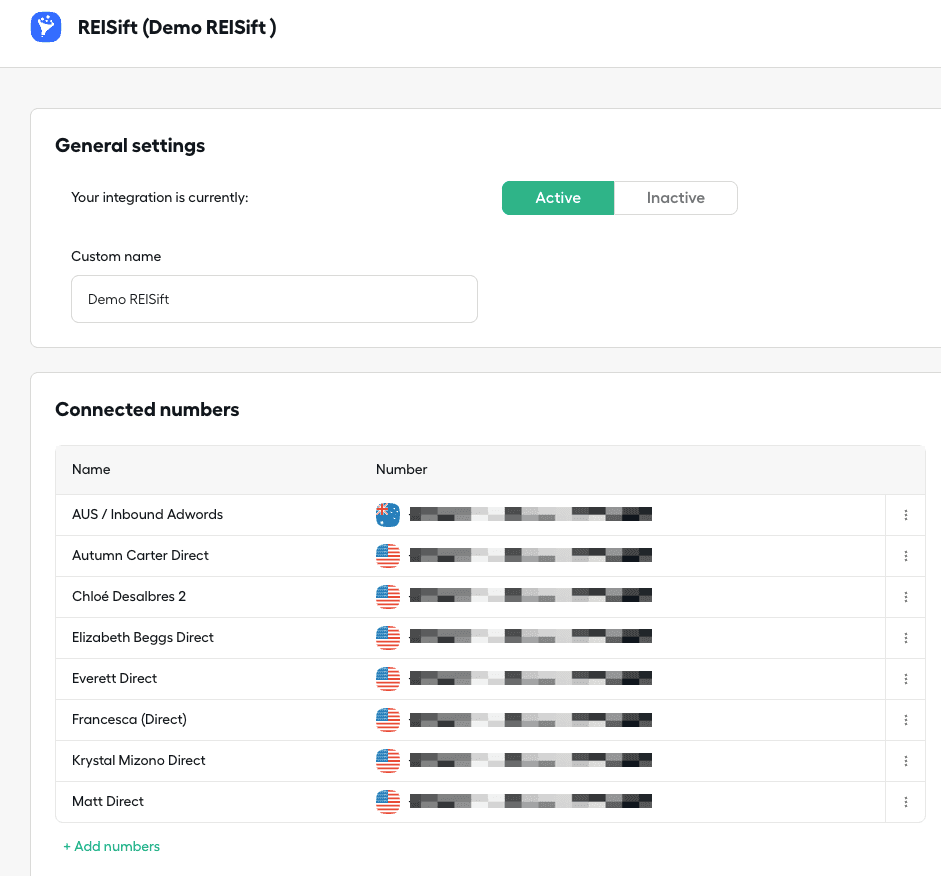941x876 pixels.
Task: Select the Everett Direct number row
Action: [530, 679]
